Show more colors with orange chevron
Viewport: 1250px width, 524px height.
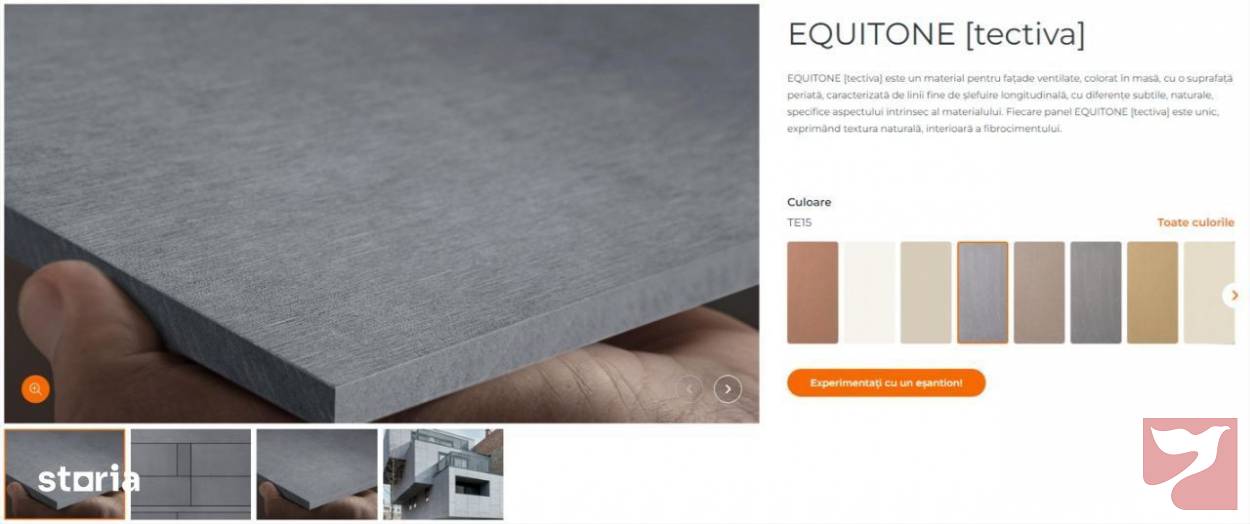[x=1234, y=295]
